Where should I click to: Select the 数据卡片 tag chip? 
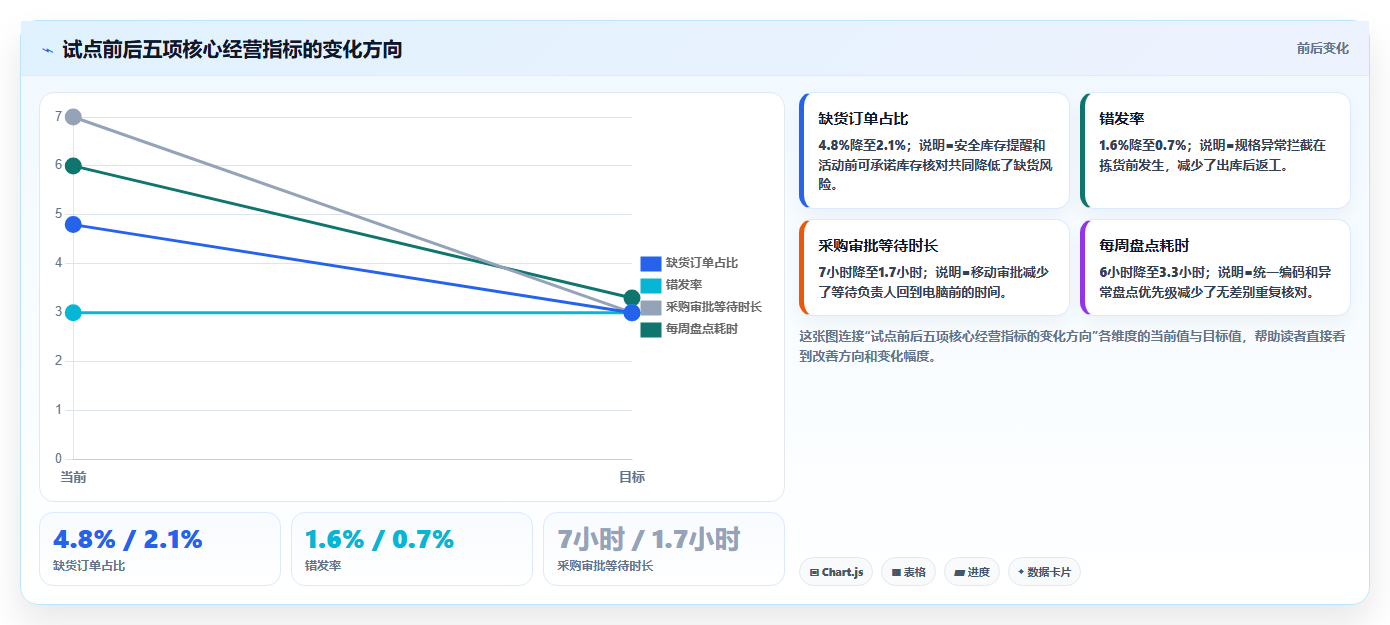tap(1044, 572)
